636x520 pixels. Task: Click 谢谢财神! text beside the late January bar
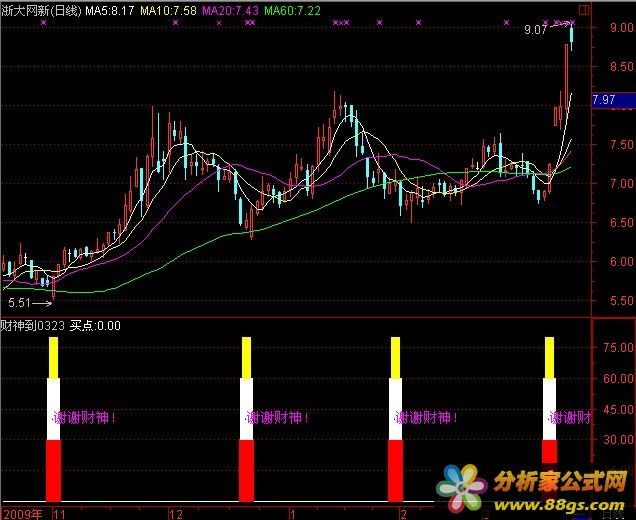[x=427, y=417]
